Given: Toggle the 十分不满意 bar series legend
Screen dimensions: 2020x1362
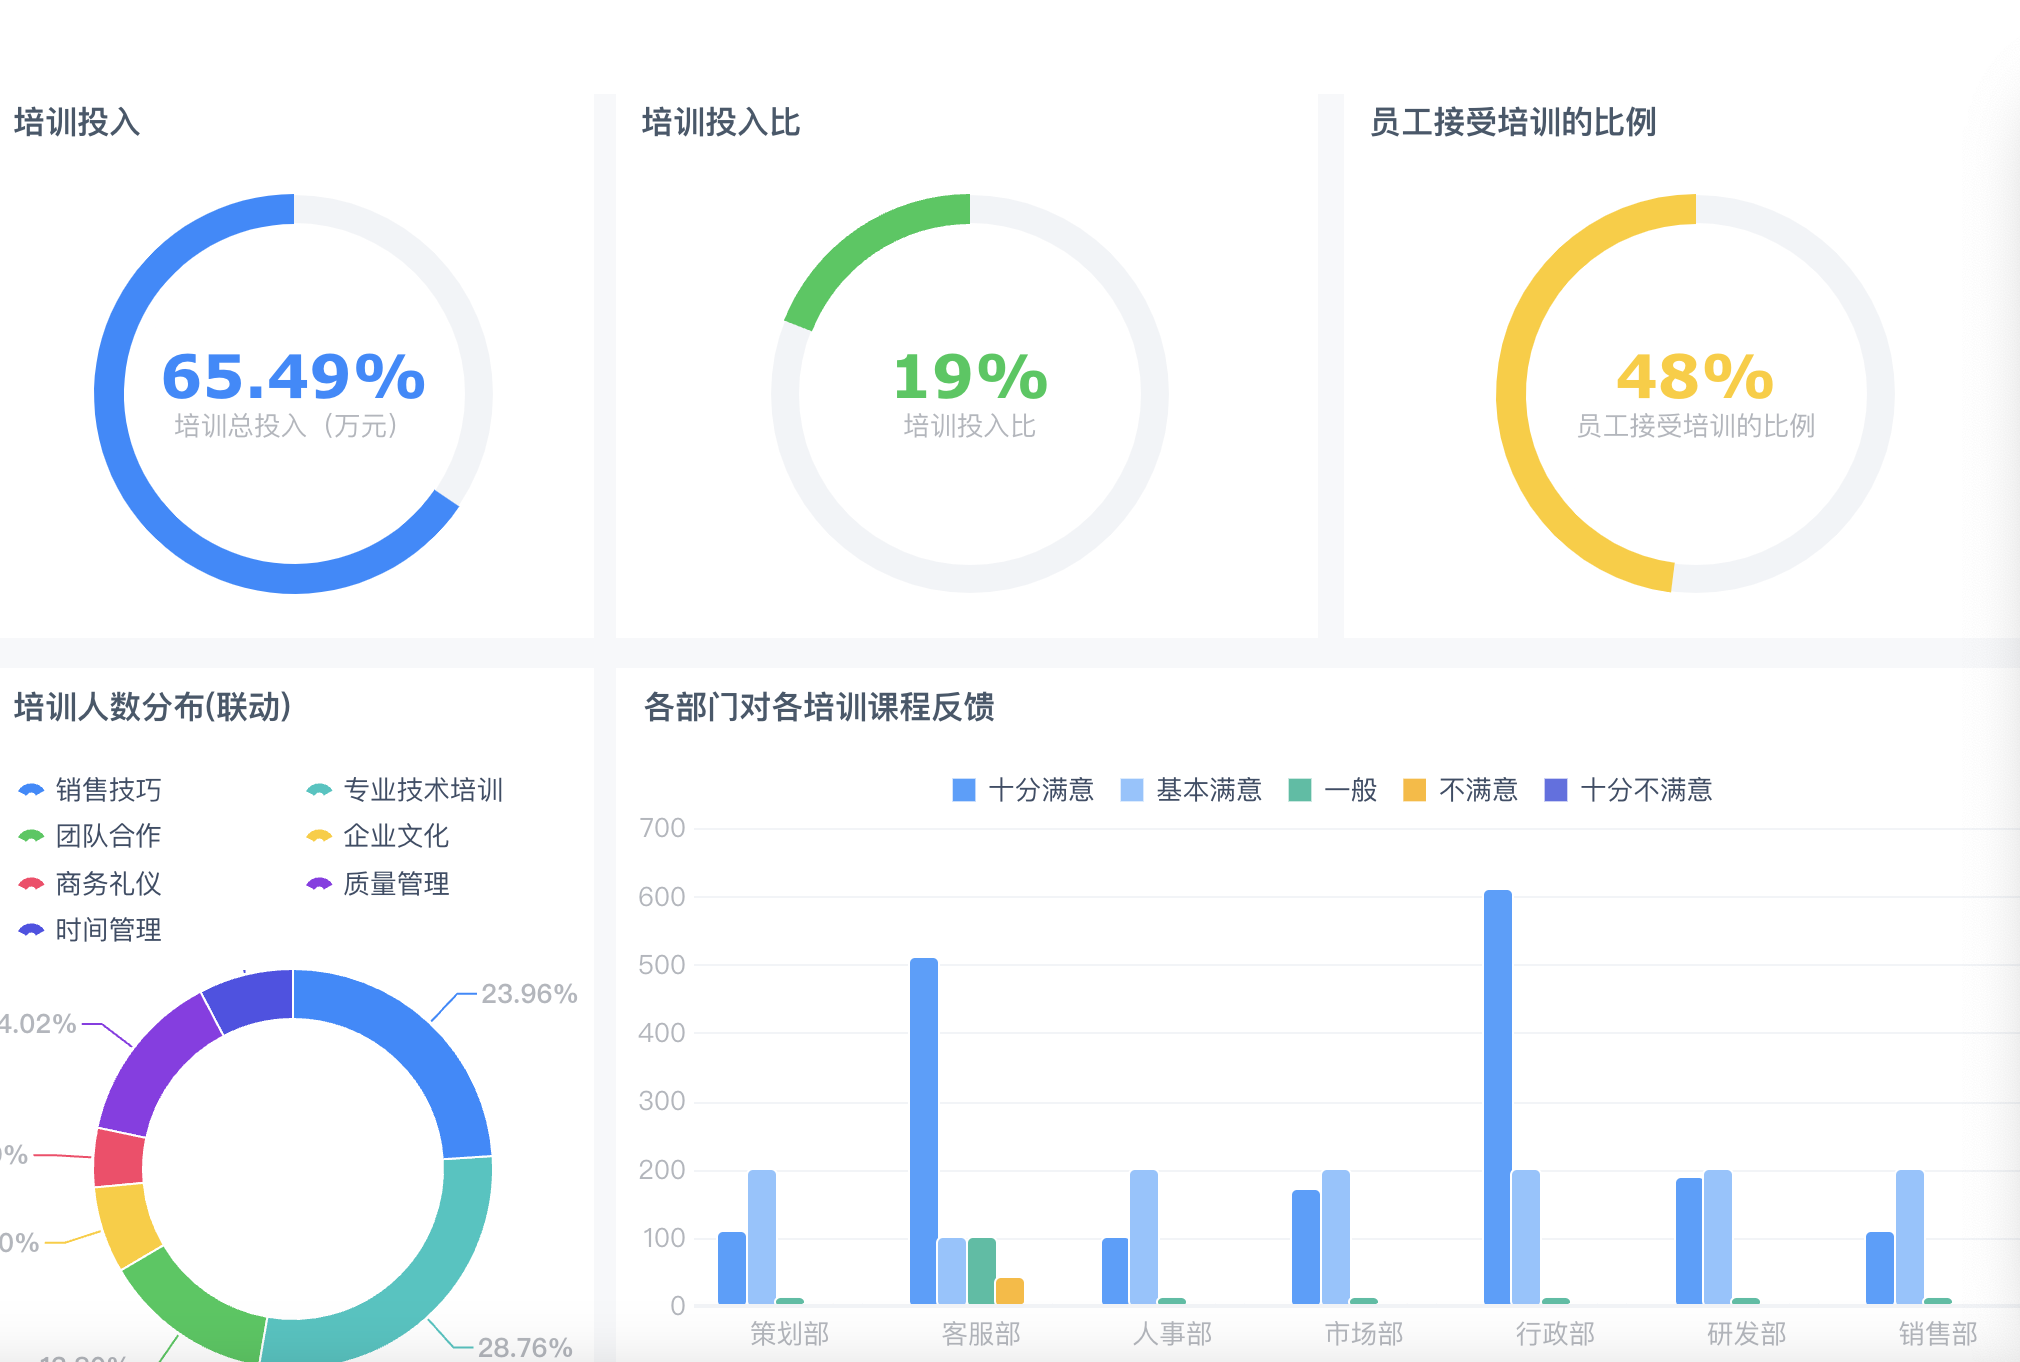Looking at the screenshot, I should pyautogui.click(x=1628, y=790).
